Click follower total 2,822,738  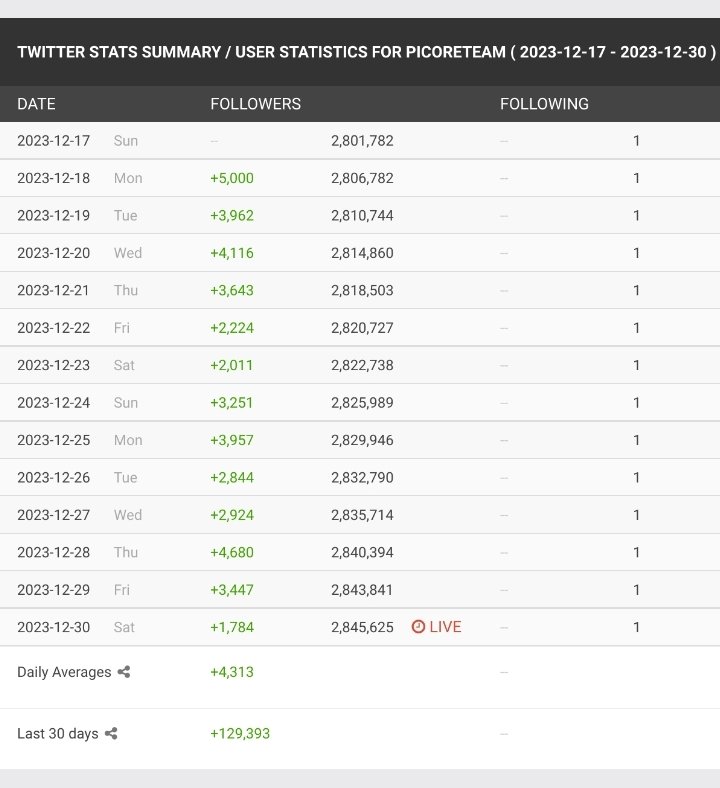(x=362, y=365)
